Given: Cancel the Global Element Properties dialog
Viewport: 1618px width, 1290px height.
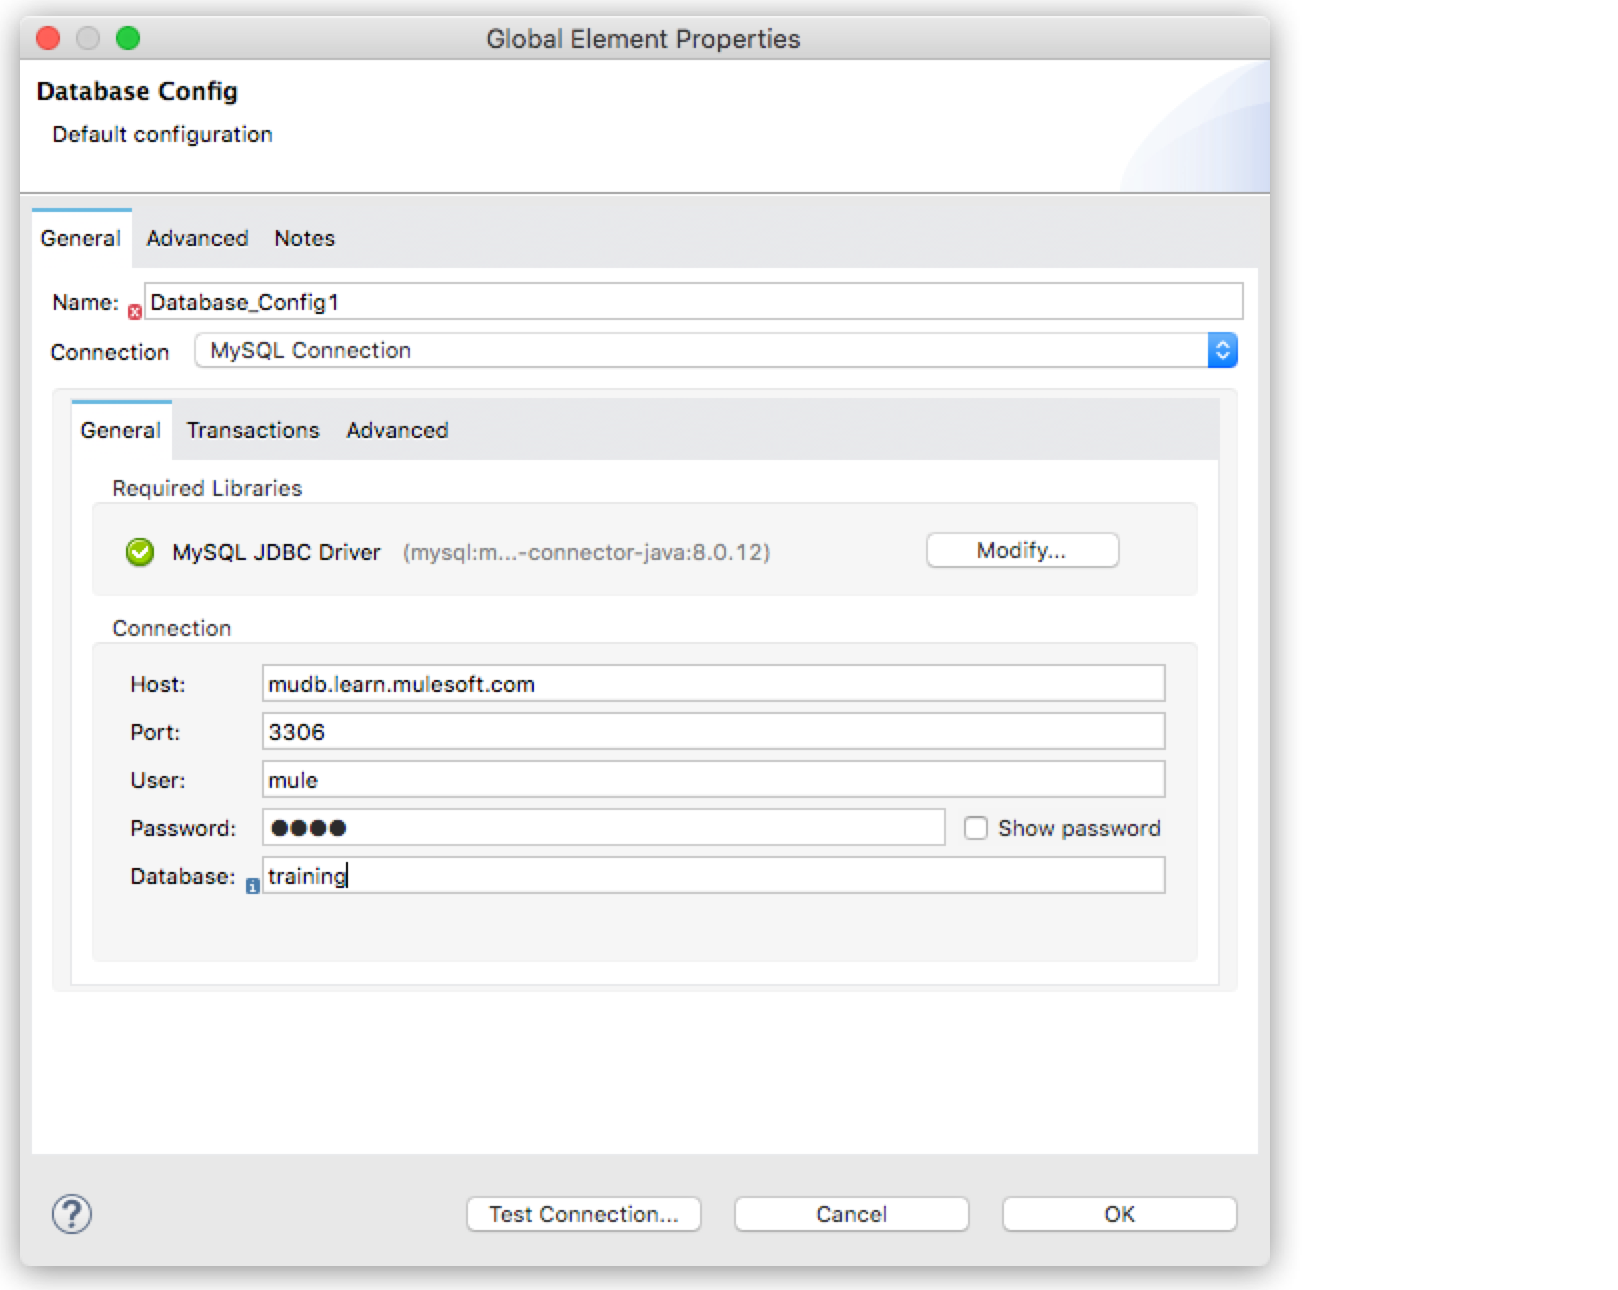Looking at the screenshot, I should pyautogui.click(x=850, y=1214).
